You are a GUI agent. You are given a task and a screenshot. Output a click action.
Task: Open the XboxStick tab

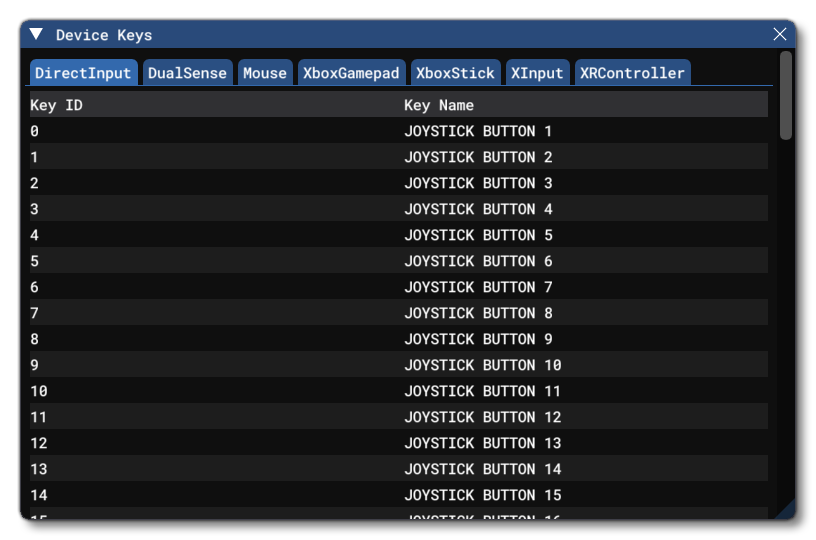tap(455, 73)
